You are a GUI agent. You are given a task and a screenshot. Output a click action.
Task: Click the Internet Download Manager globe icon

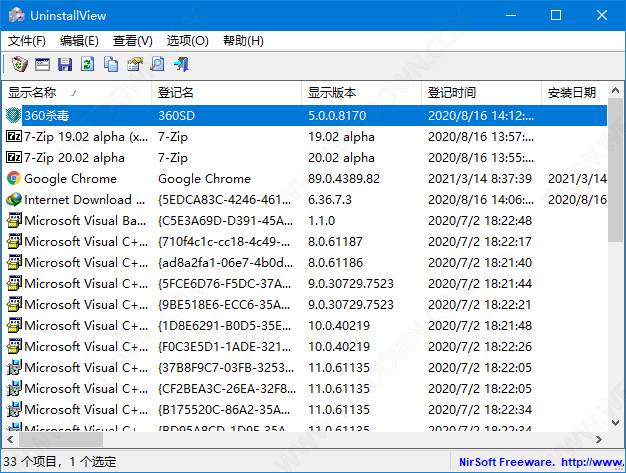click(14, 200)
